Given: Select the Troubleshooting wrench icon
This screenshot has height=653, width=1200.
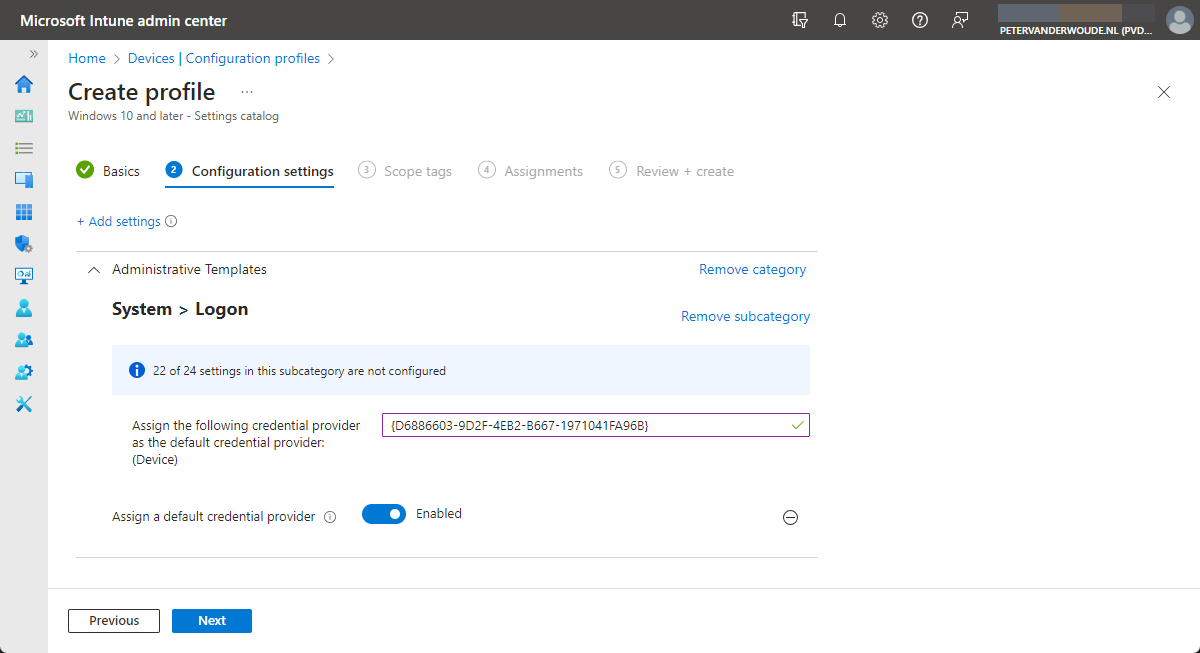Looking at the screenshot, I should click(23, 403).
